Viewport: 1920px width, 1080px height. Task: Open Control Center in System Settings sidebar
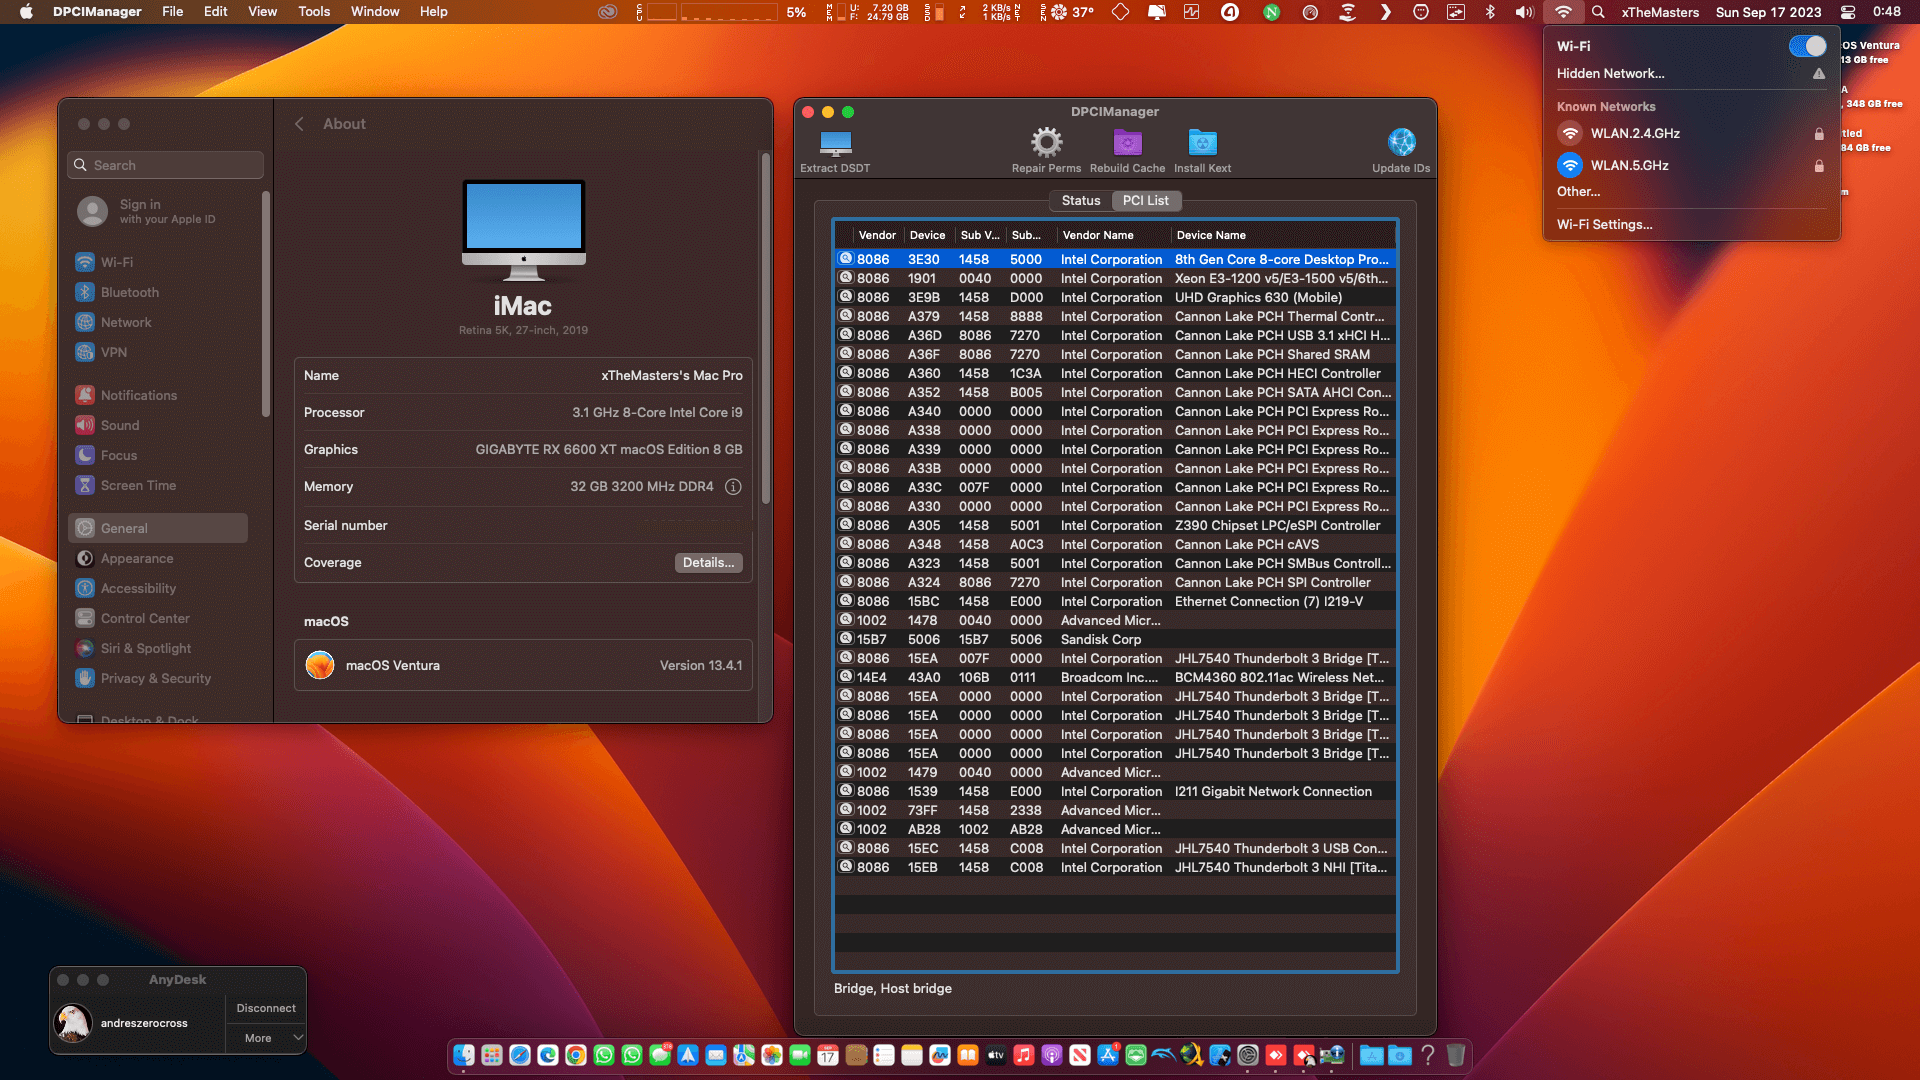pyautogui.click(x=158, y=618)
